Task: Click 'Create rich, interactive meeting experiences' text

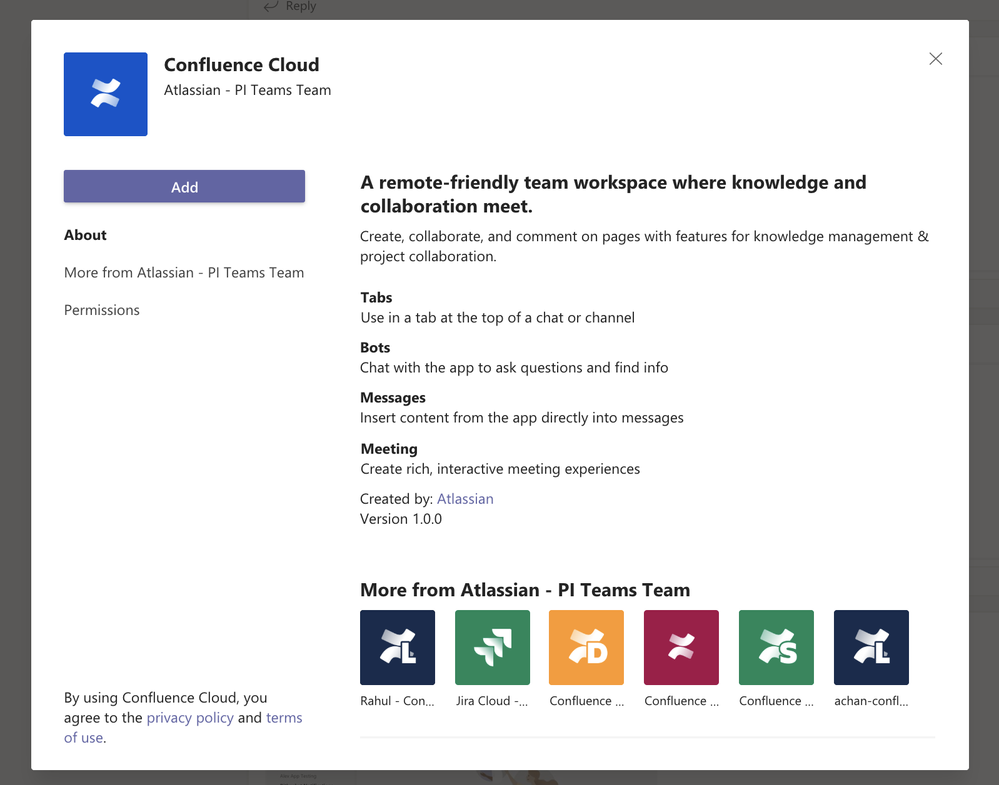Action: (x=500, y=469)
